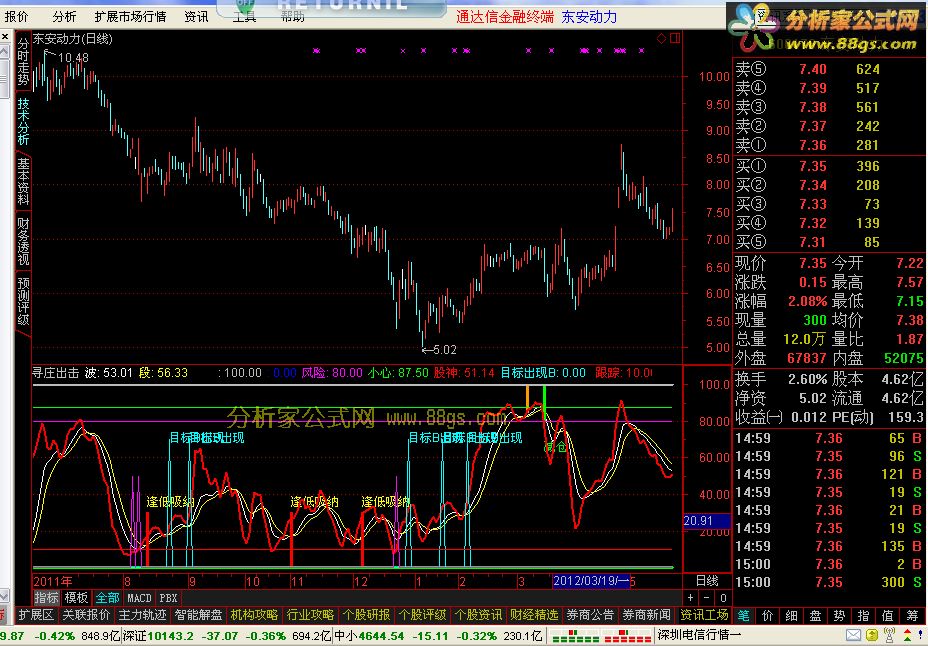Image resolution: width=928 pixels, height=646 pixels.
Task: Select the 价 tab in quote panel
Action: click(768, 615)
